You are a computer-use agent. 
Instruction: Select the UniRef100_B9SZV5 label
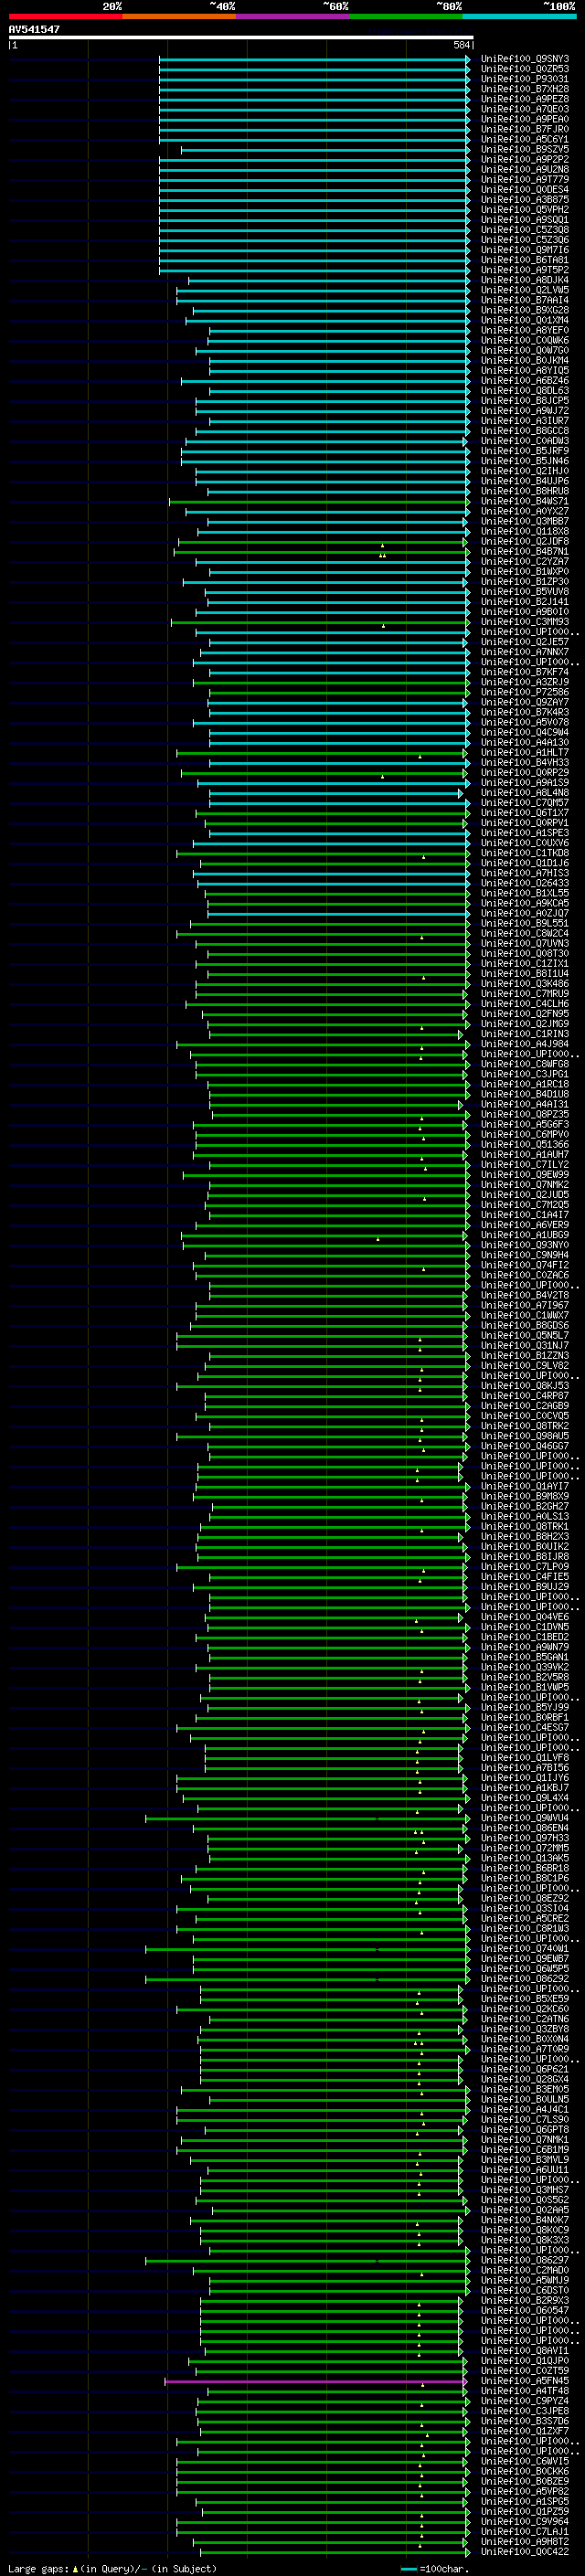(525, 149)
